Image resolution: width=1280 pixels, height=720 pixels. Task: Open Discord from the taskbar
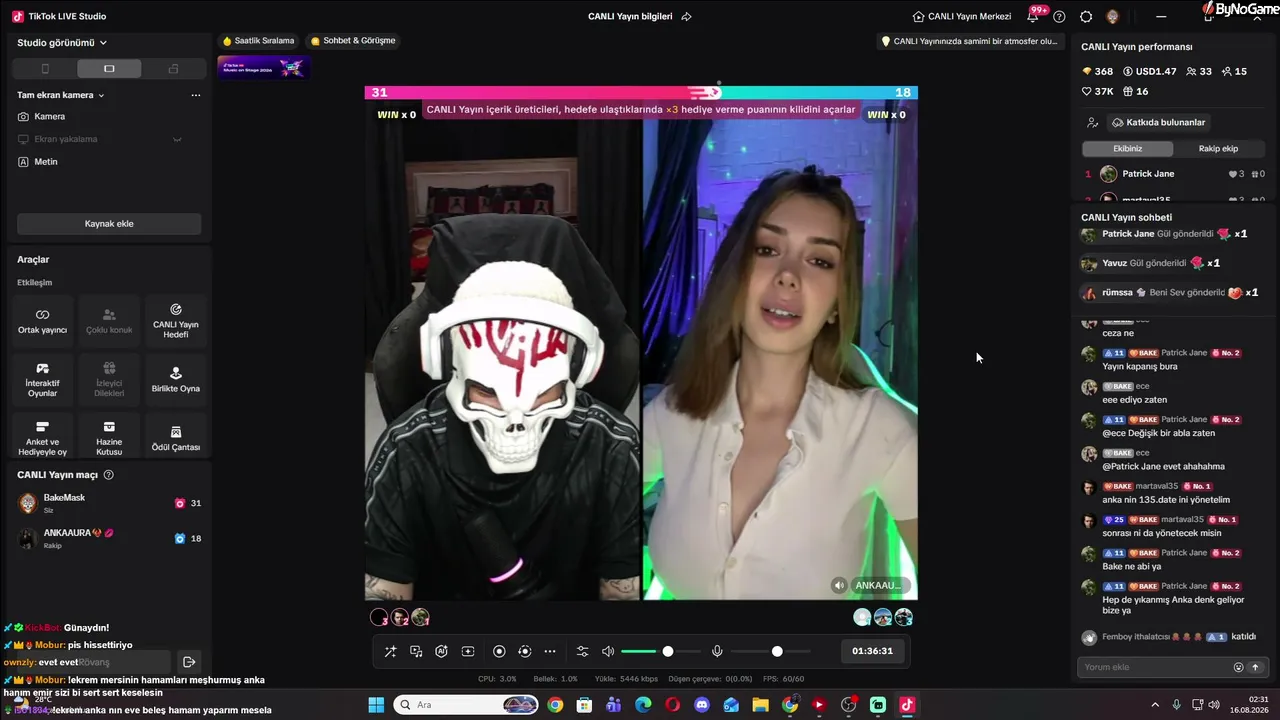(x=701, y=705)
